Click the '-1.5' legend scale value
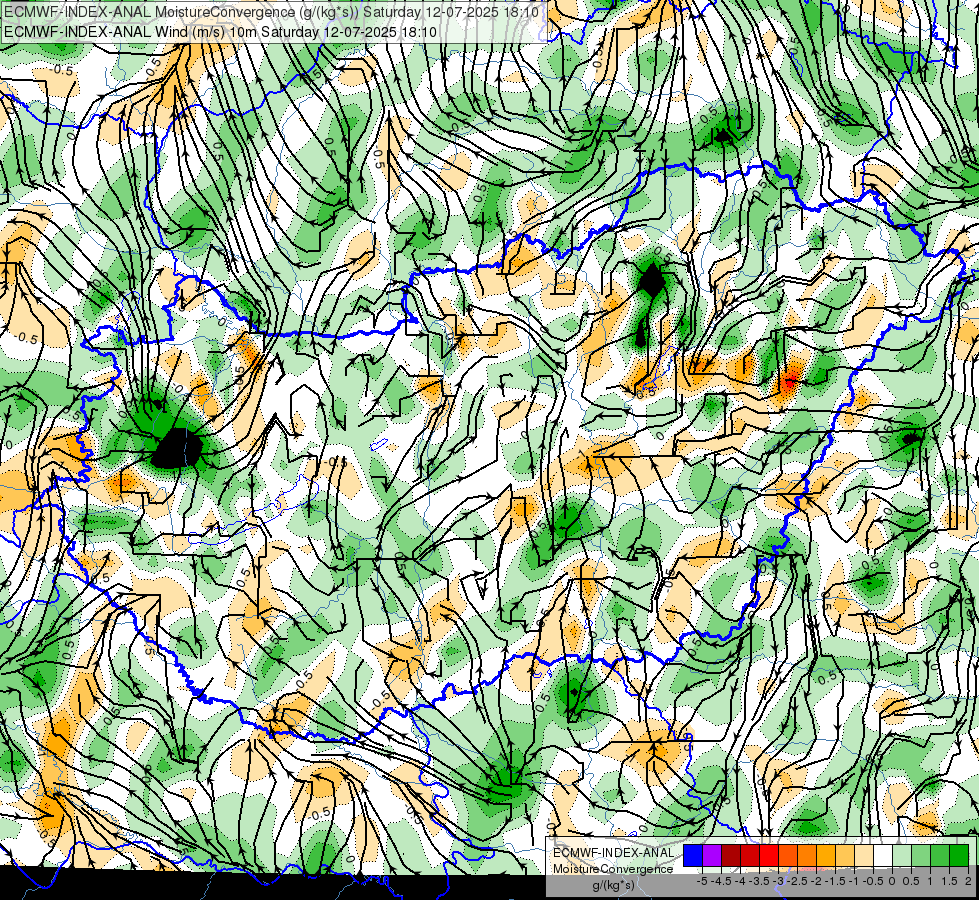 [x=835, y=881]
